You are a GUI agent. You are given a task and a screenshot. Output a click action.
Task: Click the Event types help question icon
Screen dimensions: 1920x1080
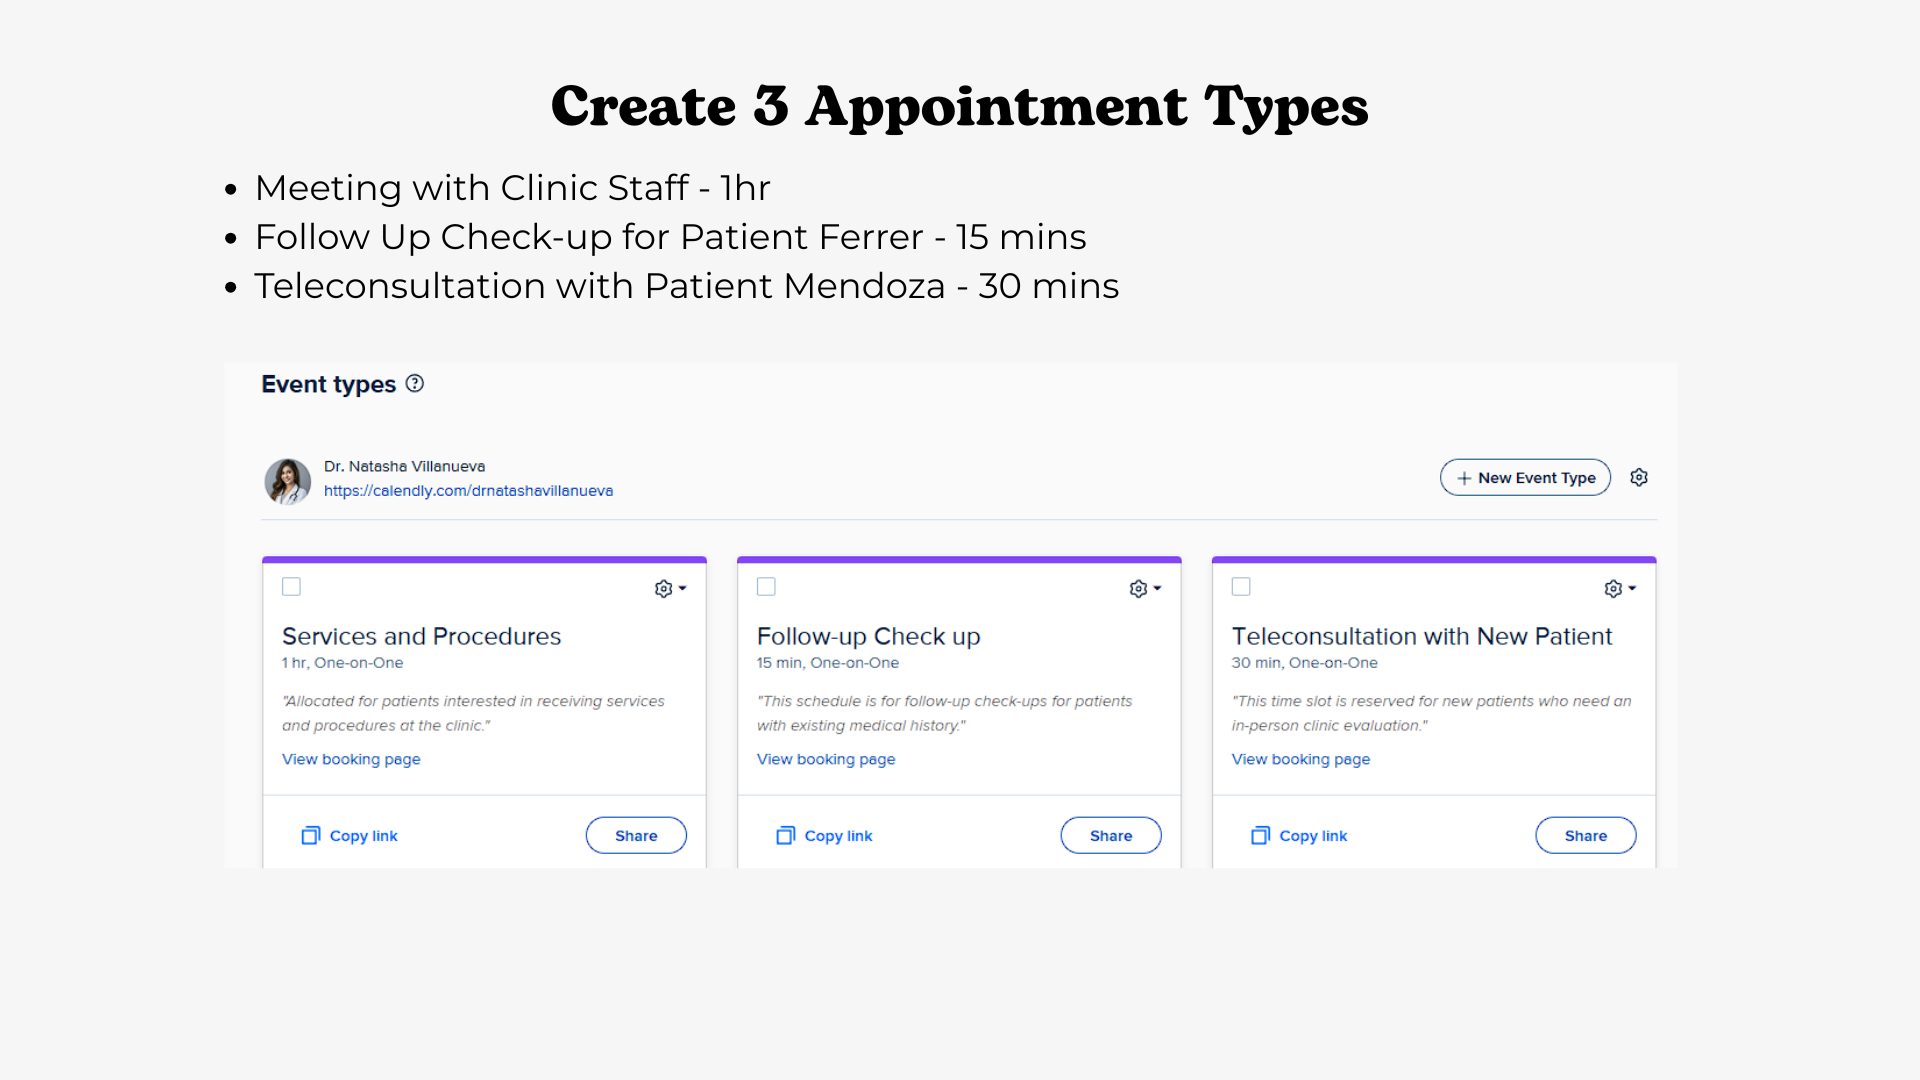[415, 383]
